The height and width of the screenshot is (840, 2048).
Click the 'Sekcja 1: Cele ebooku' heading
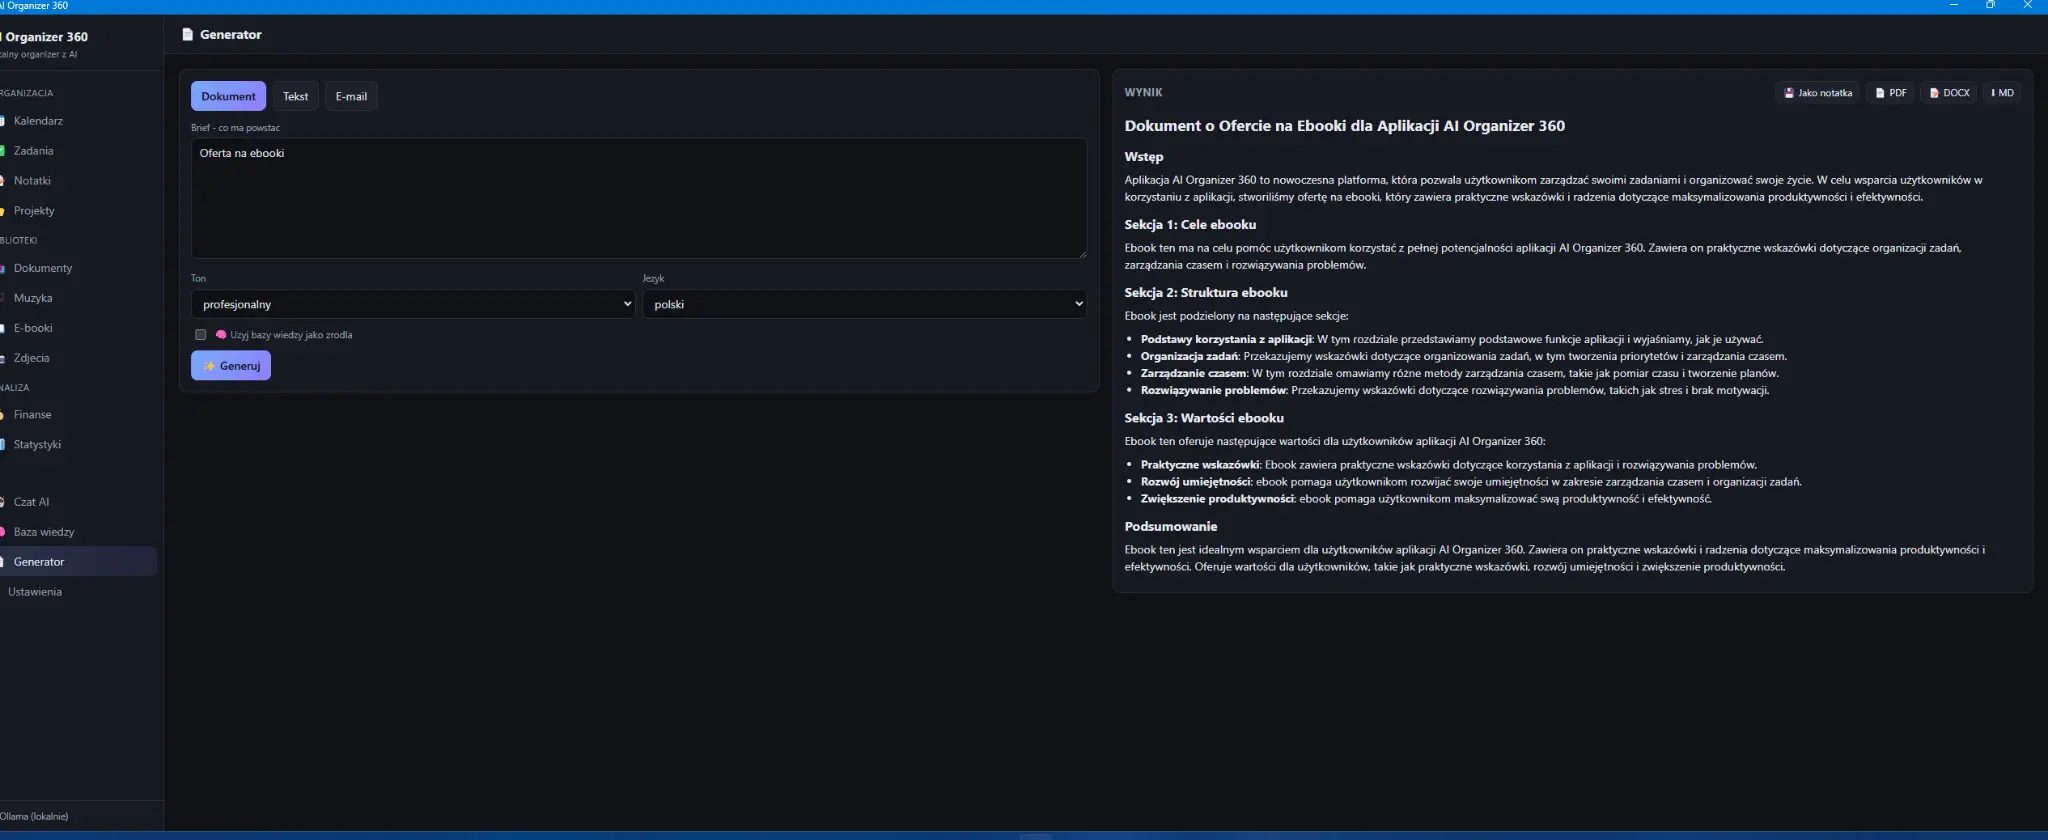pyautogui.click(x=1190, y=225)
